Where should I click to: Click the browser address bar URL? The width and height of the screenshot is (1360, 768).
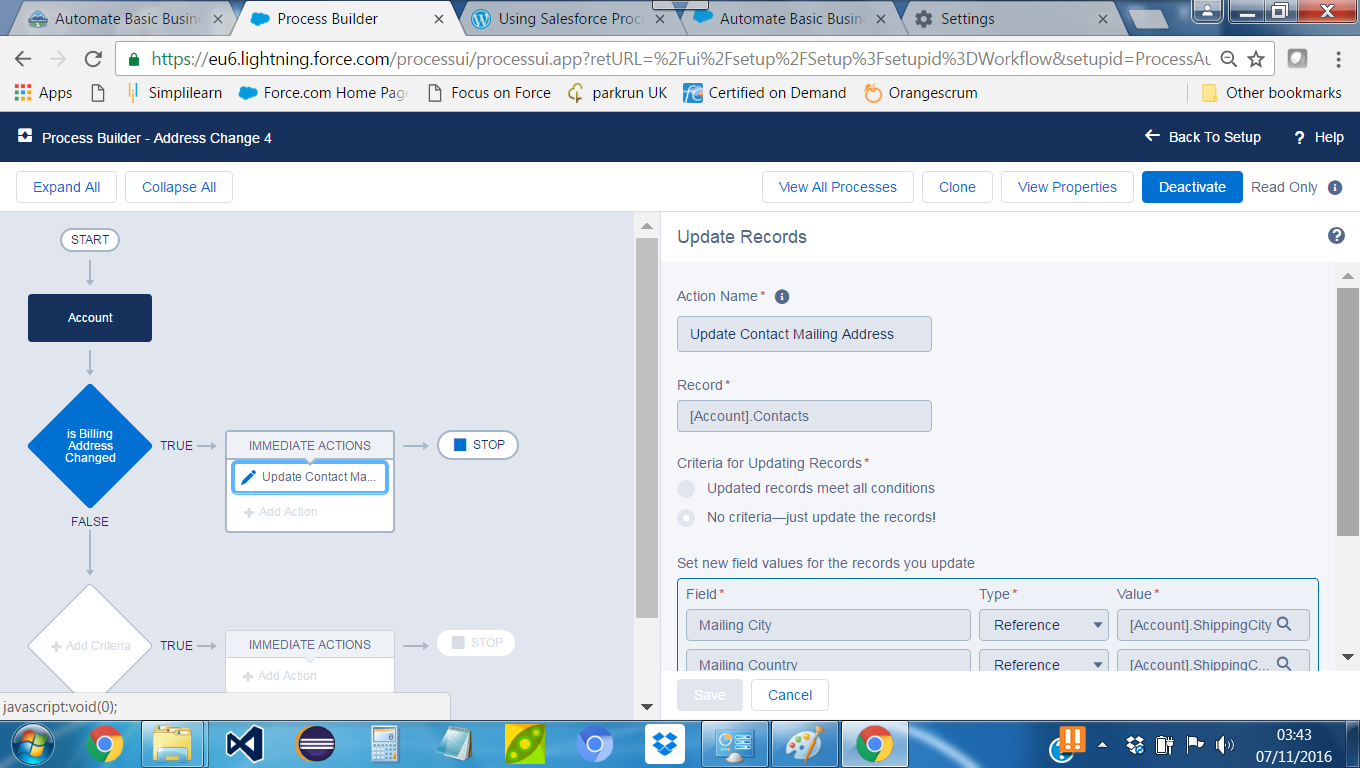point(680,59)
